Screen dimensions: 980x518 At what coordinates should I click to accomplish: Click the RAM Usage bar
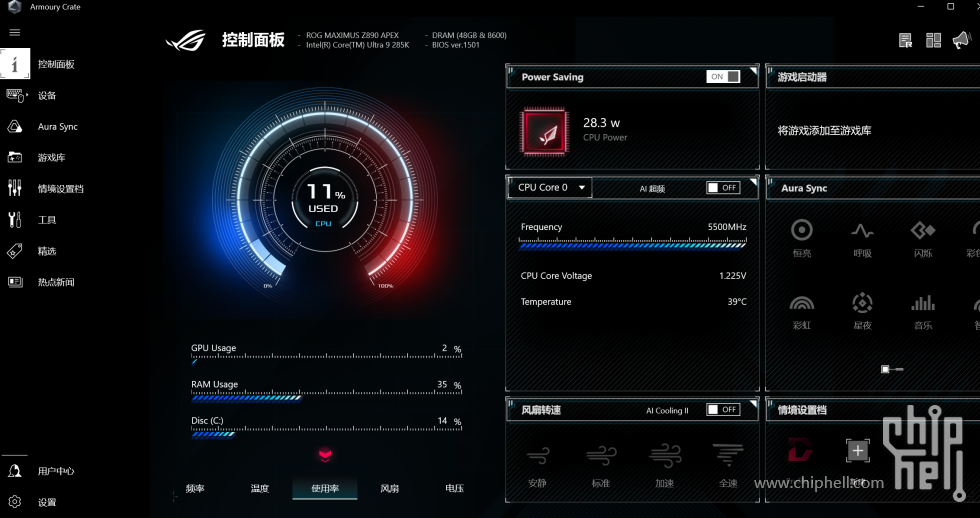[326, 397]
